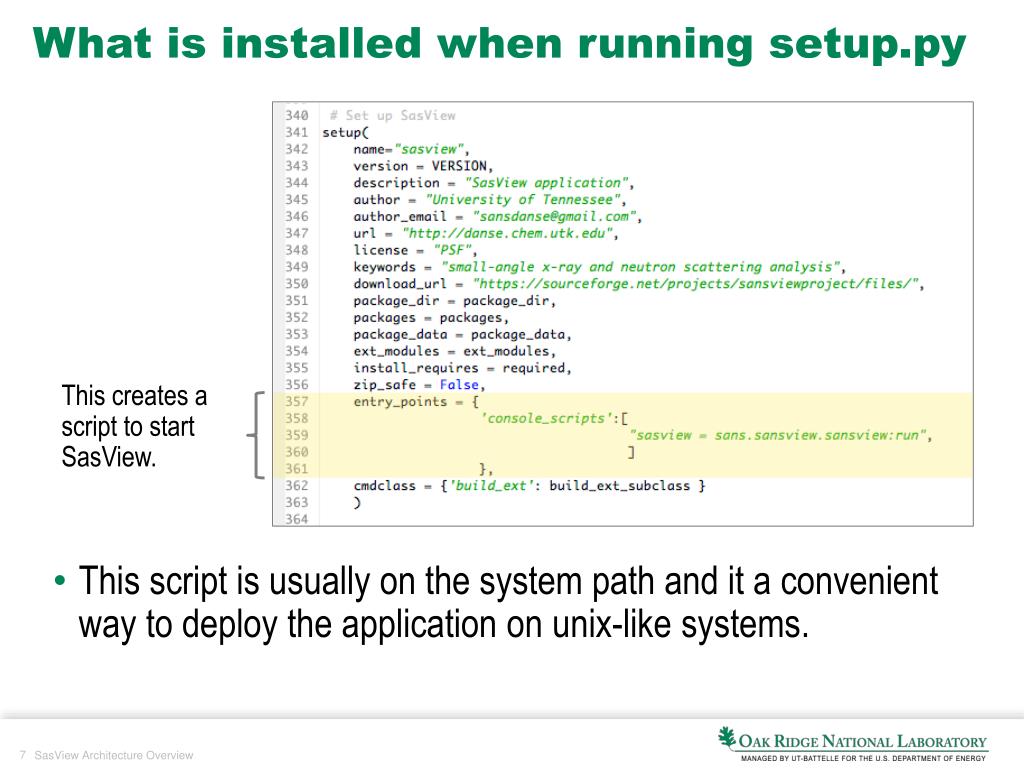Click the comment "# Set up SasView"
The image size is (1024, 768).
[x=392, y=116]
